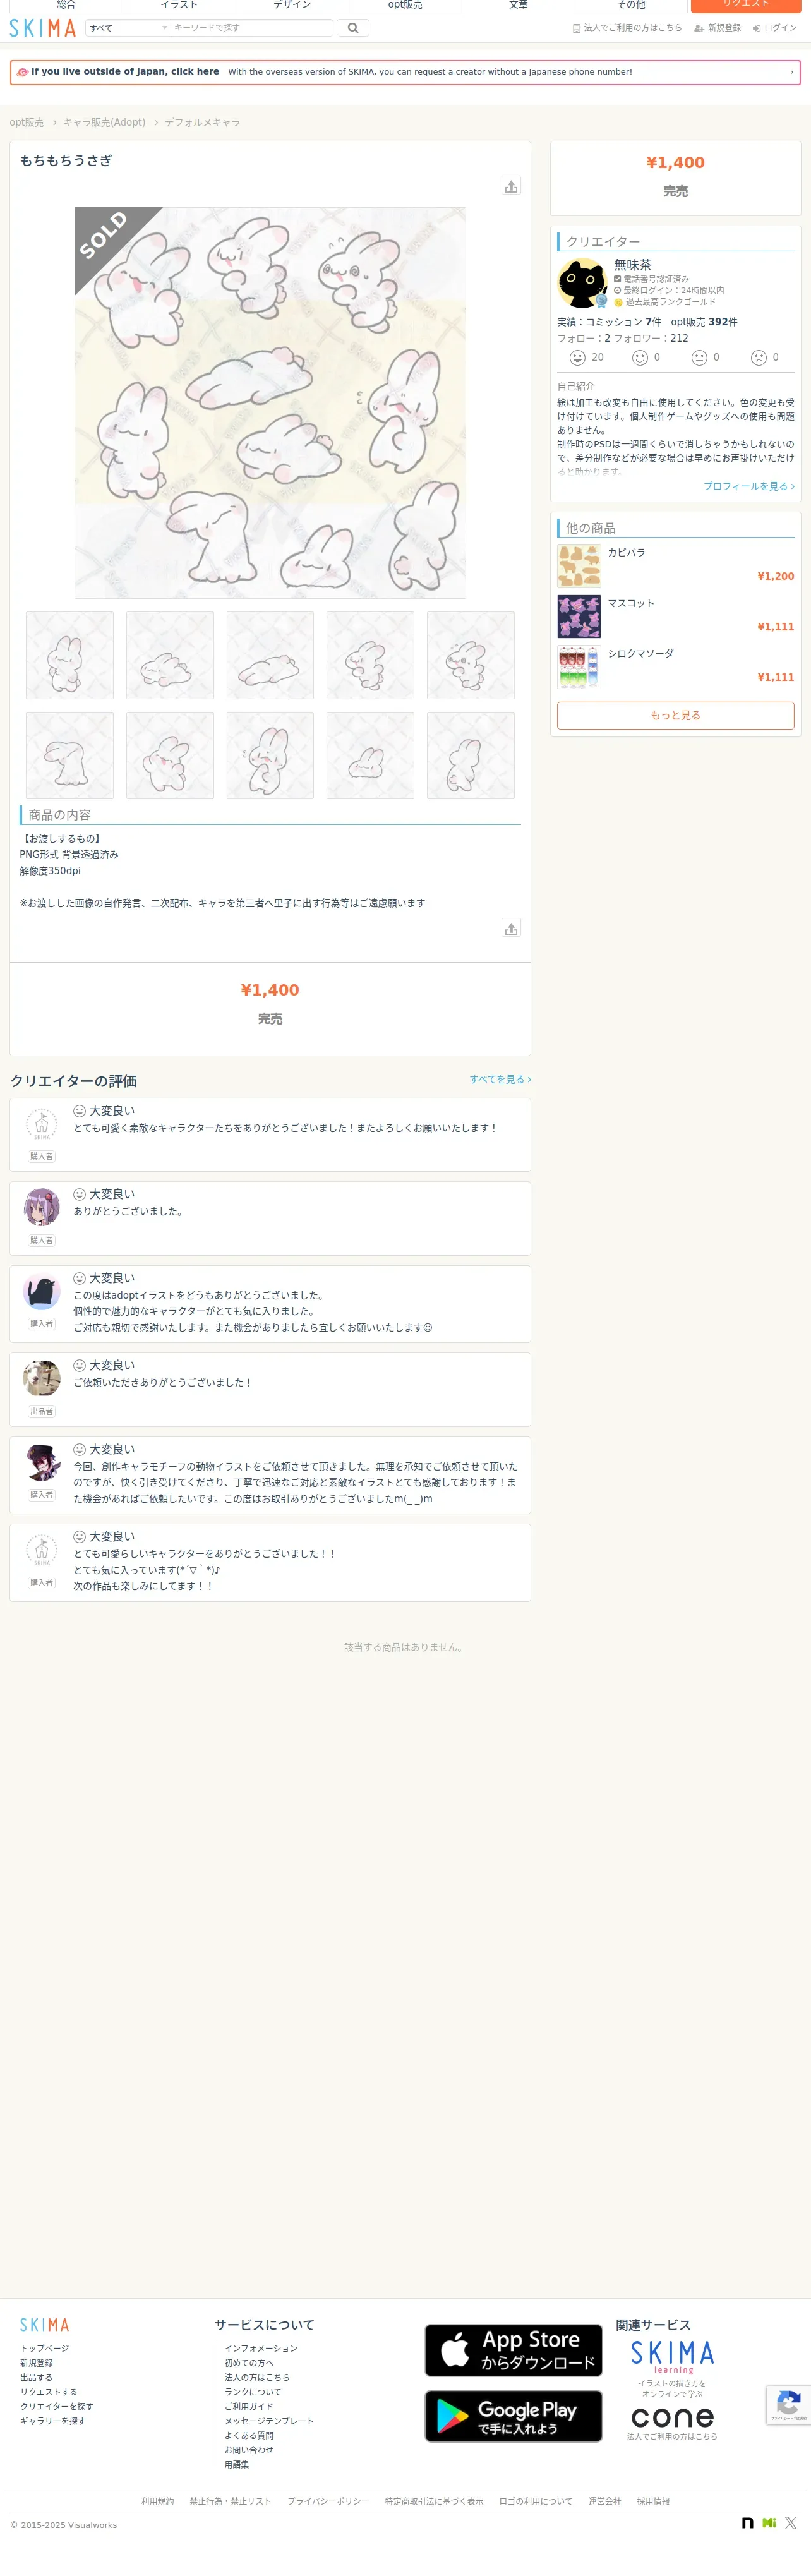Click footer クリエイターを探す link
The width and height of the screenshot is (811, 2576).
tap(57, 2406)
